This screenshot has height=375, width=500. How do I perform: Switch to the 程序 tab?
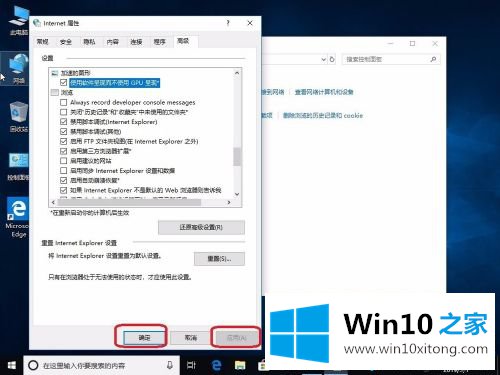159,42
